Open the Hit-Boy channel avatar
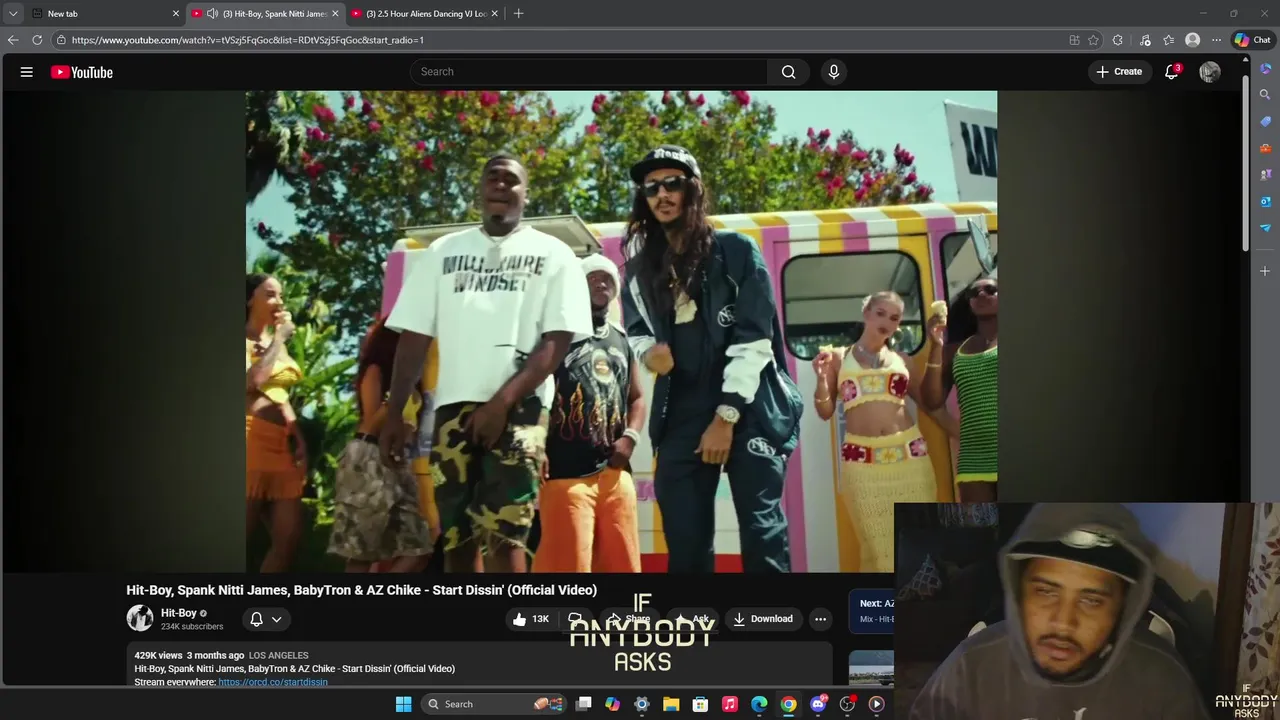Screen dimensions: 1280x720 click(x=140, y=618)
